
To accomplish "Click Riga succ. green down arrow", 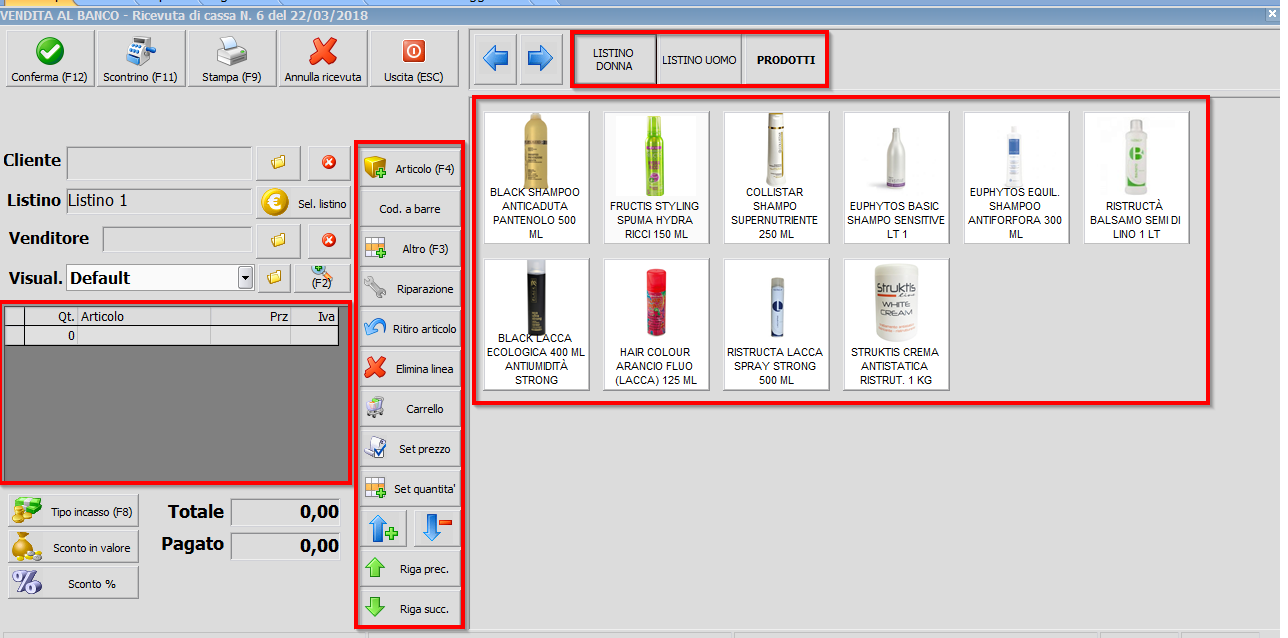I will click(409, 607).
